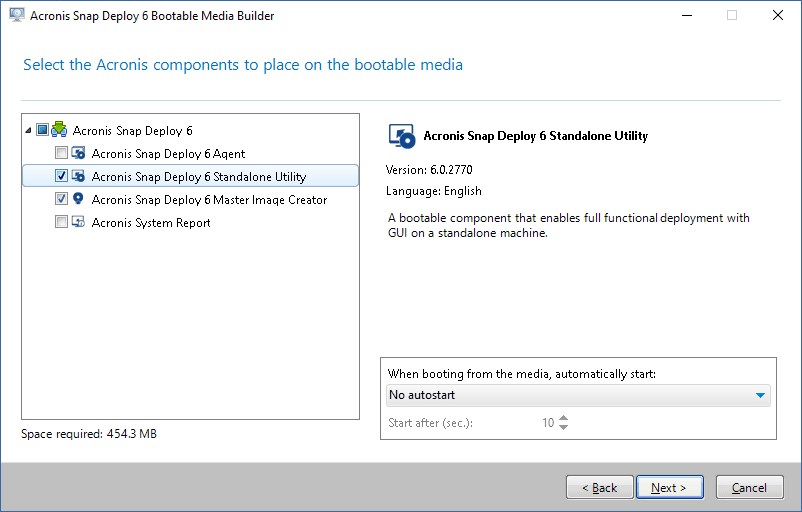Uncheck the Master Image Creator checkbox
802x512 pixels.
pyautogui.click(x=62, y=199)
